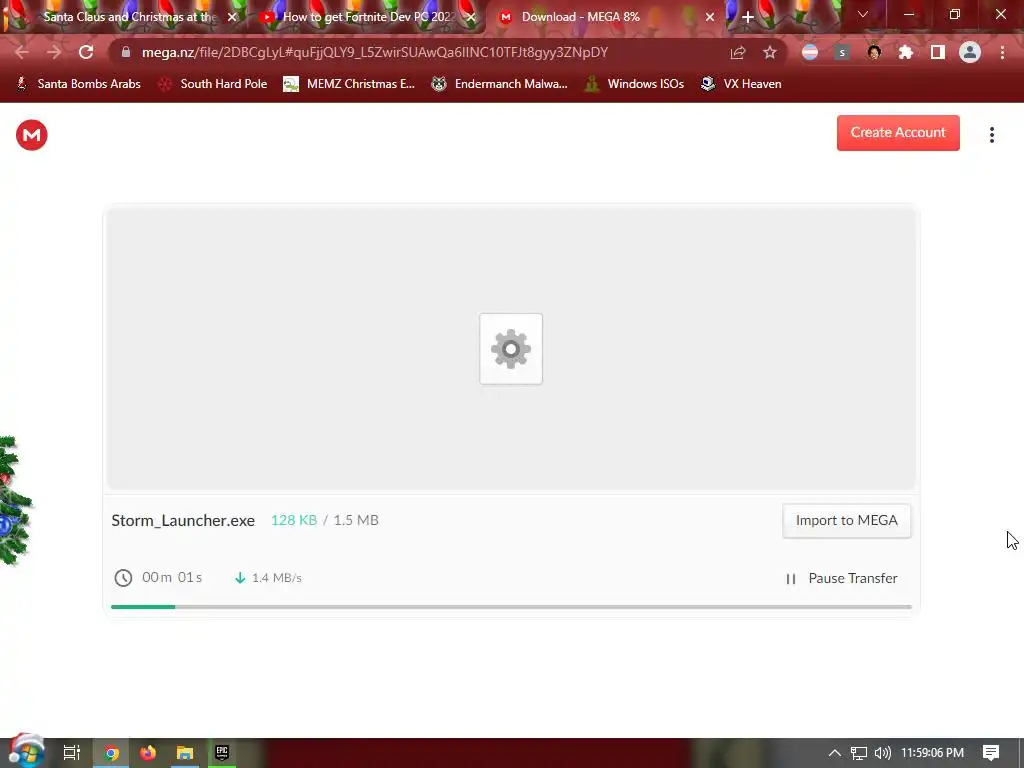This screenshot has width=1024, height=768.
Task: Click the S extension icon
Action: pos(842,52)
